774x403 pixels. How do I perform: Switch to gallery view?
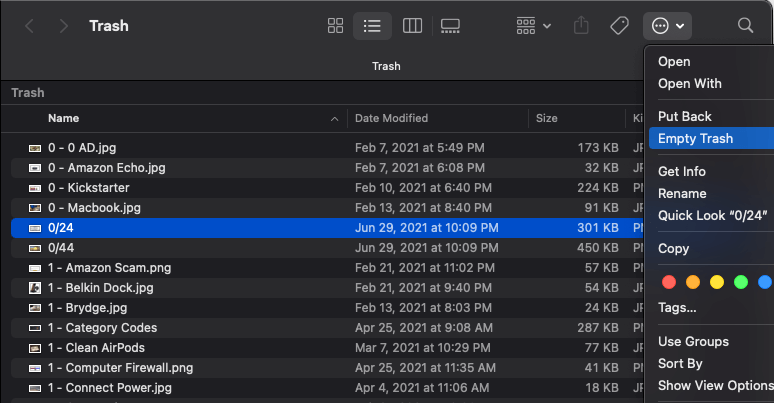[450, 26]
